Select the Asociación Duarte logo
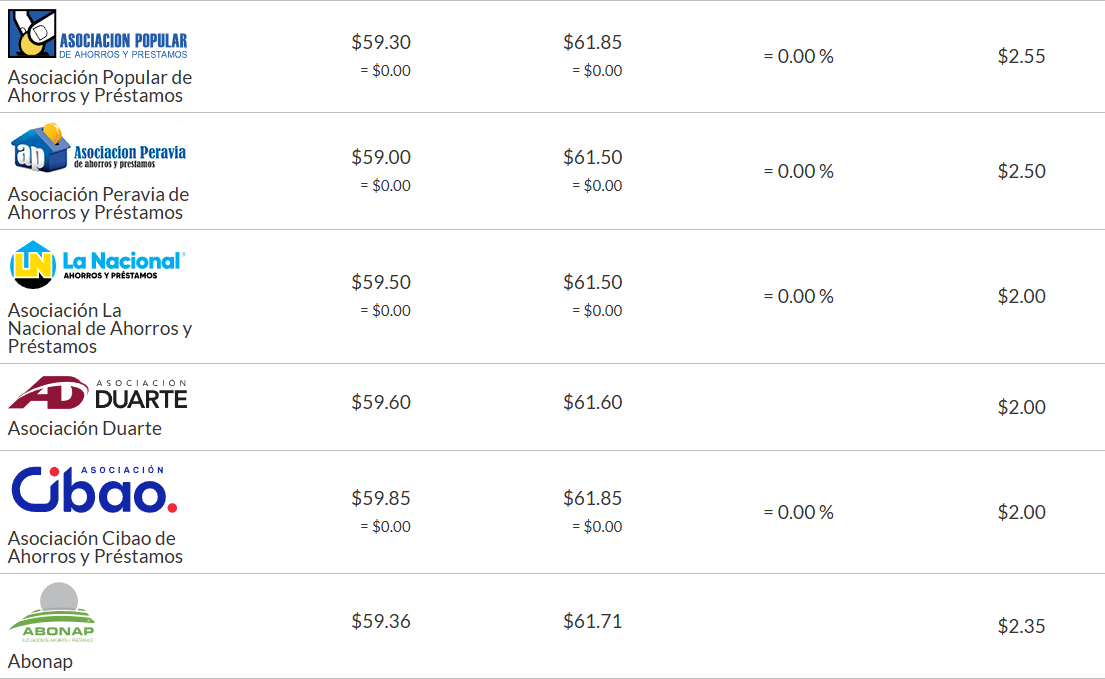1105x679 pixels. [x=98, y=394]
